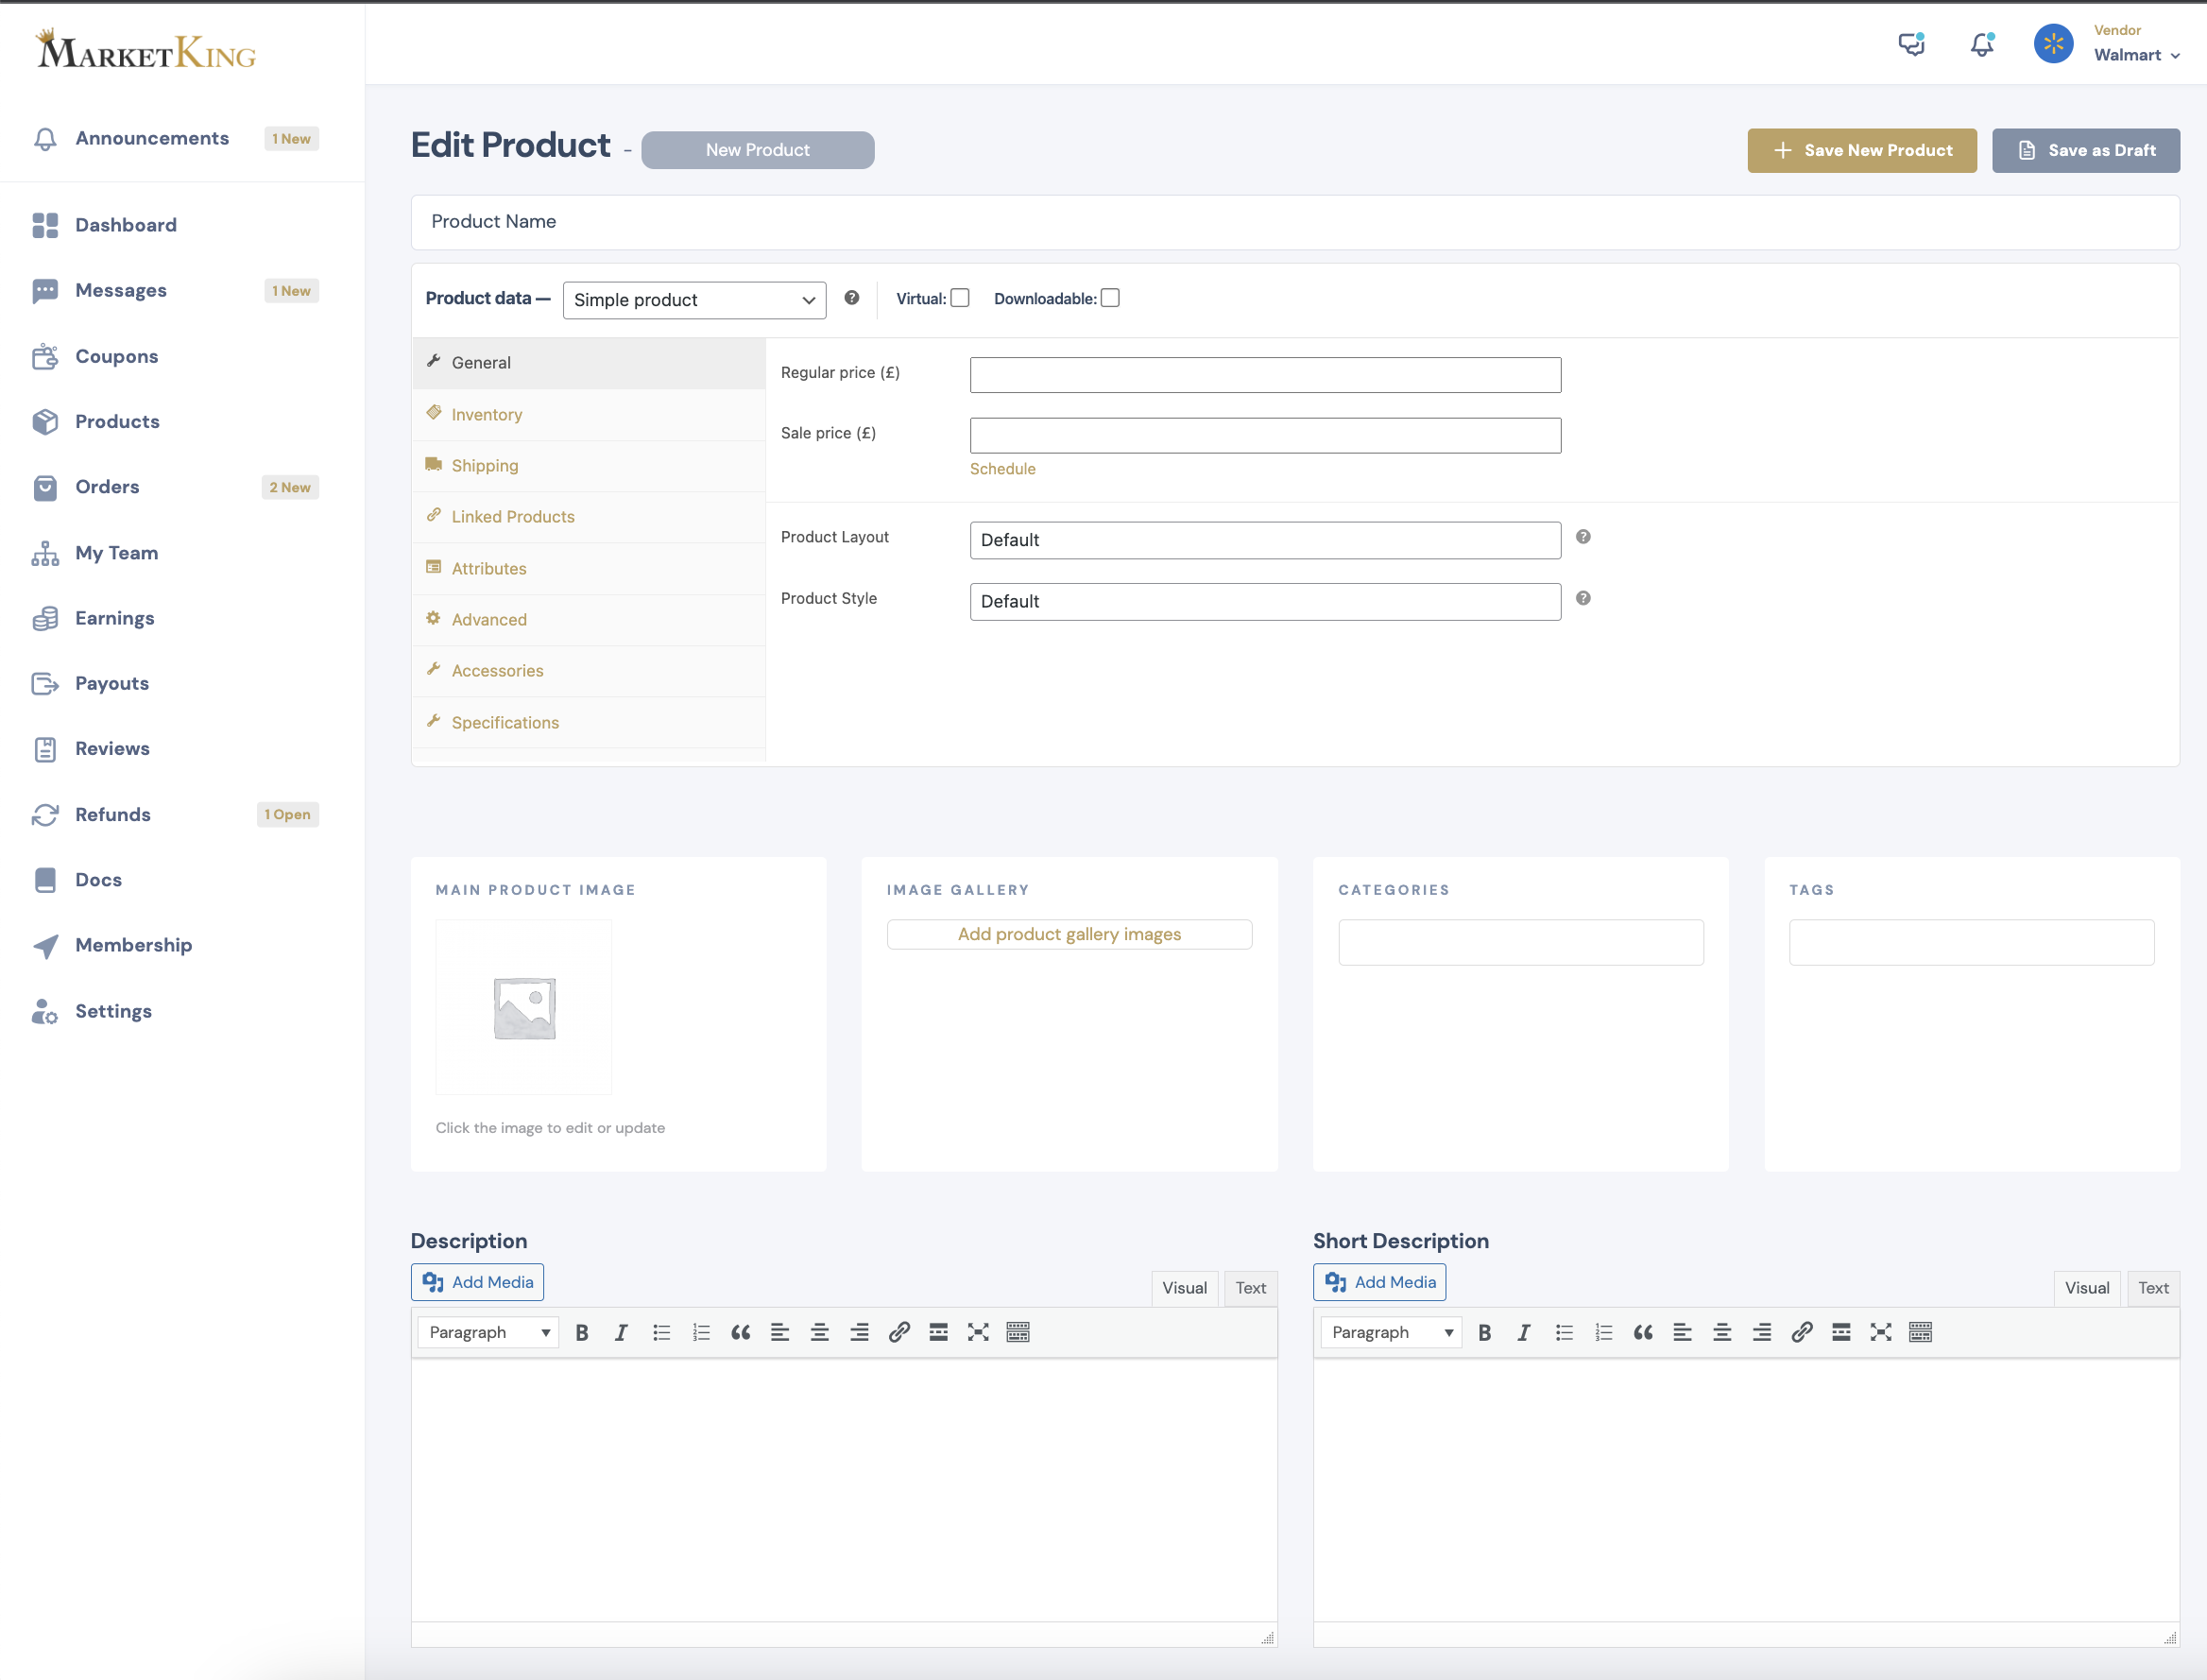Open the notifications bell in header
The height and width of the screenshot is (1680, 2207).
[1982, 44]
